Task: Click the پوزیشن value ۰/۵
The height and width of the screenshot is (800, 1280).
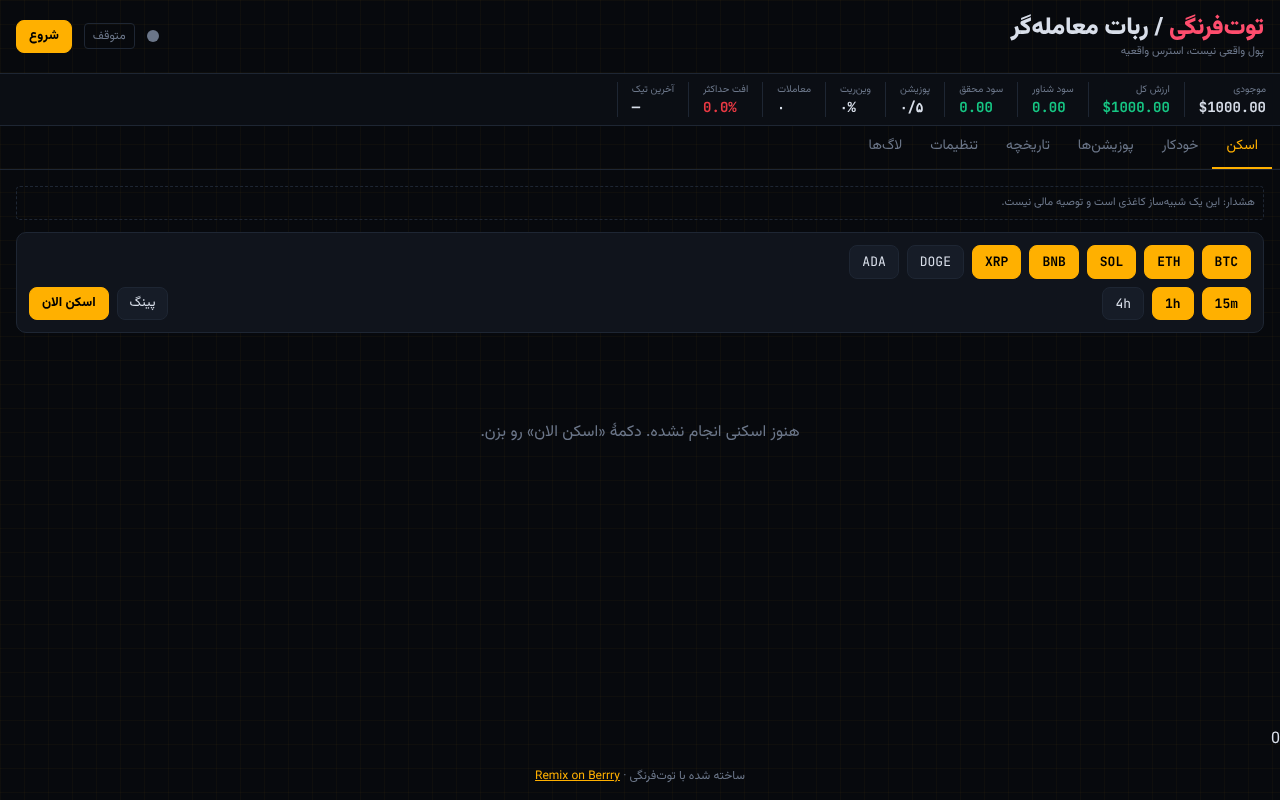Action: [912, 108]
